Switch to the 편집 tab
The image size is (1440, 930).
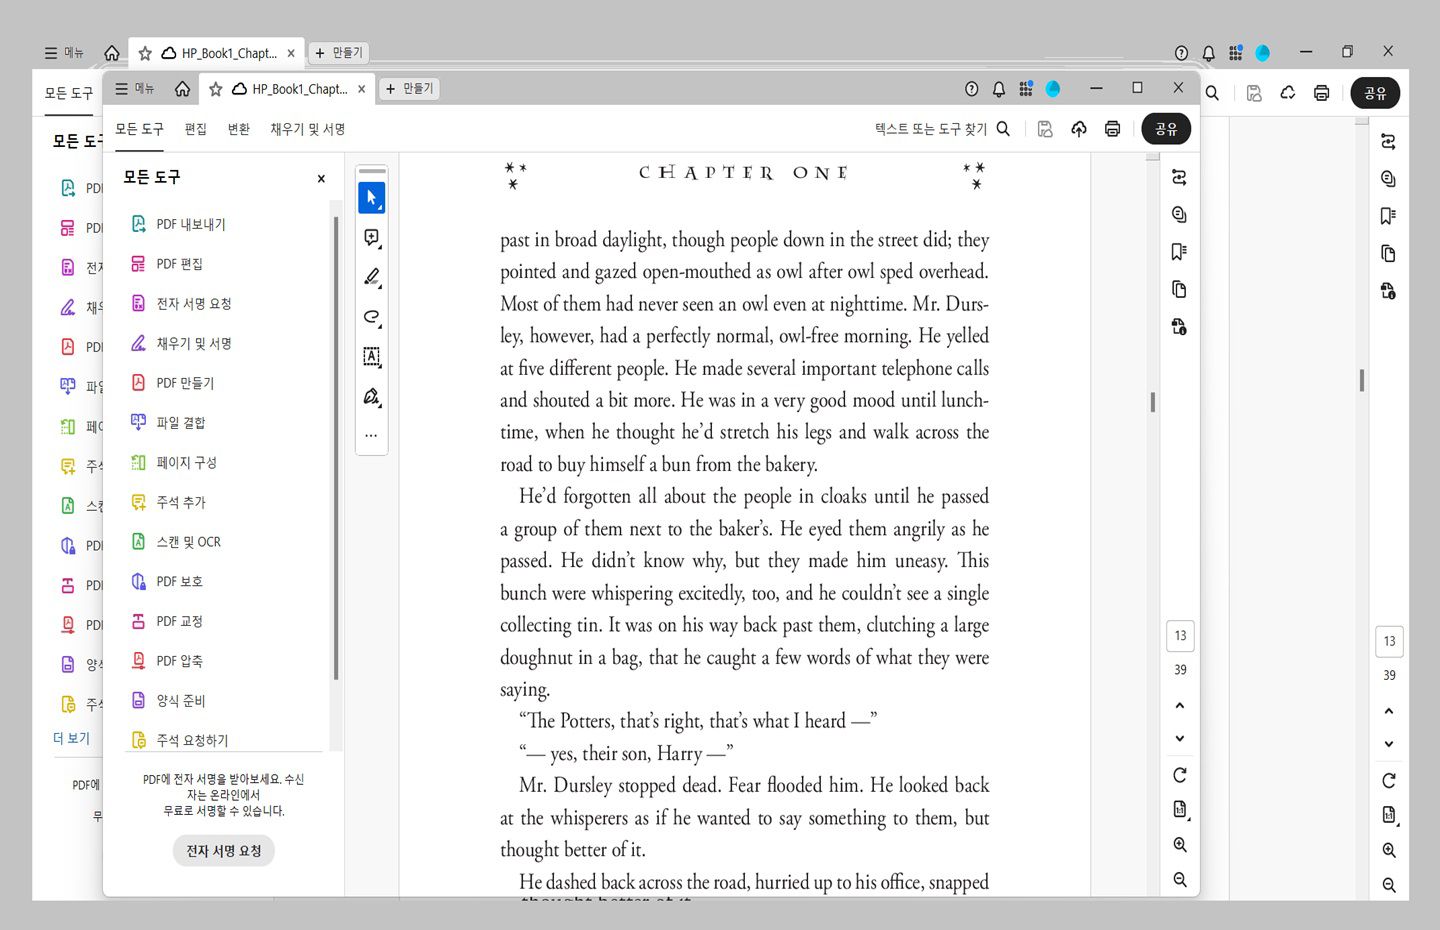coord(196,129)
